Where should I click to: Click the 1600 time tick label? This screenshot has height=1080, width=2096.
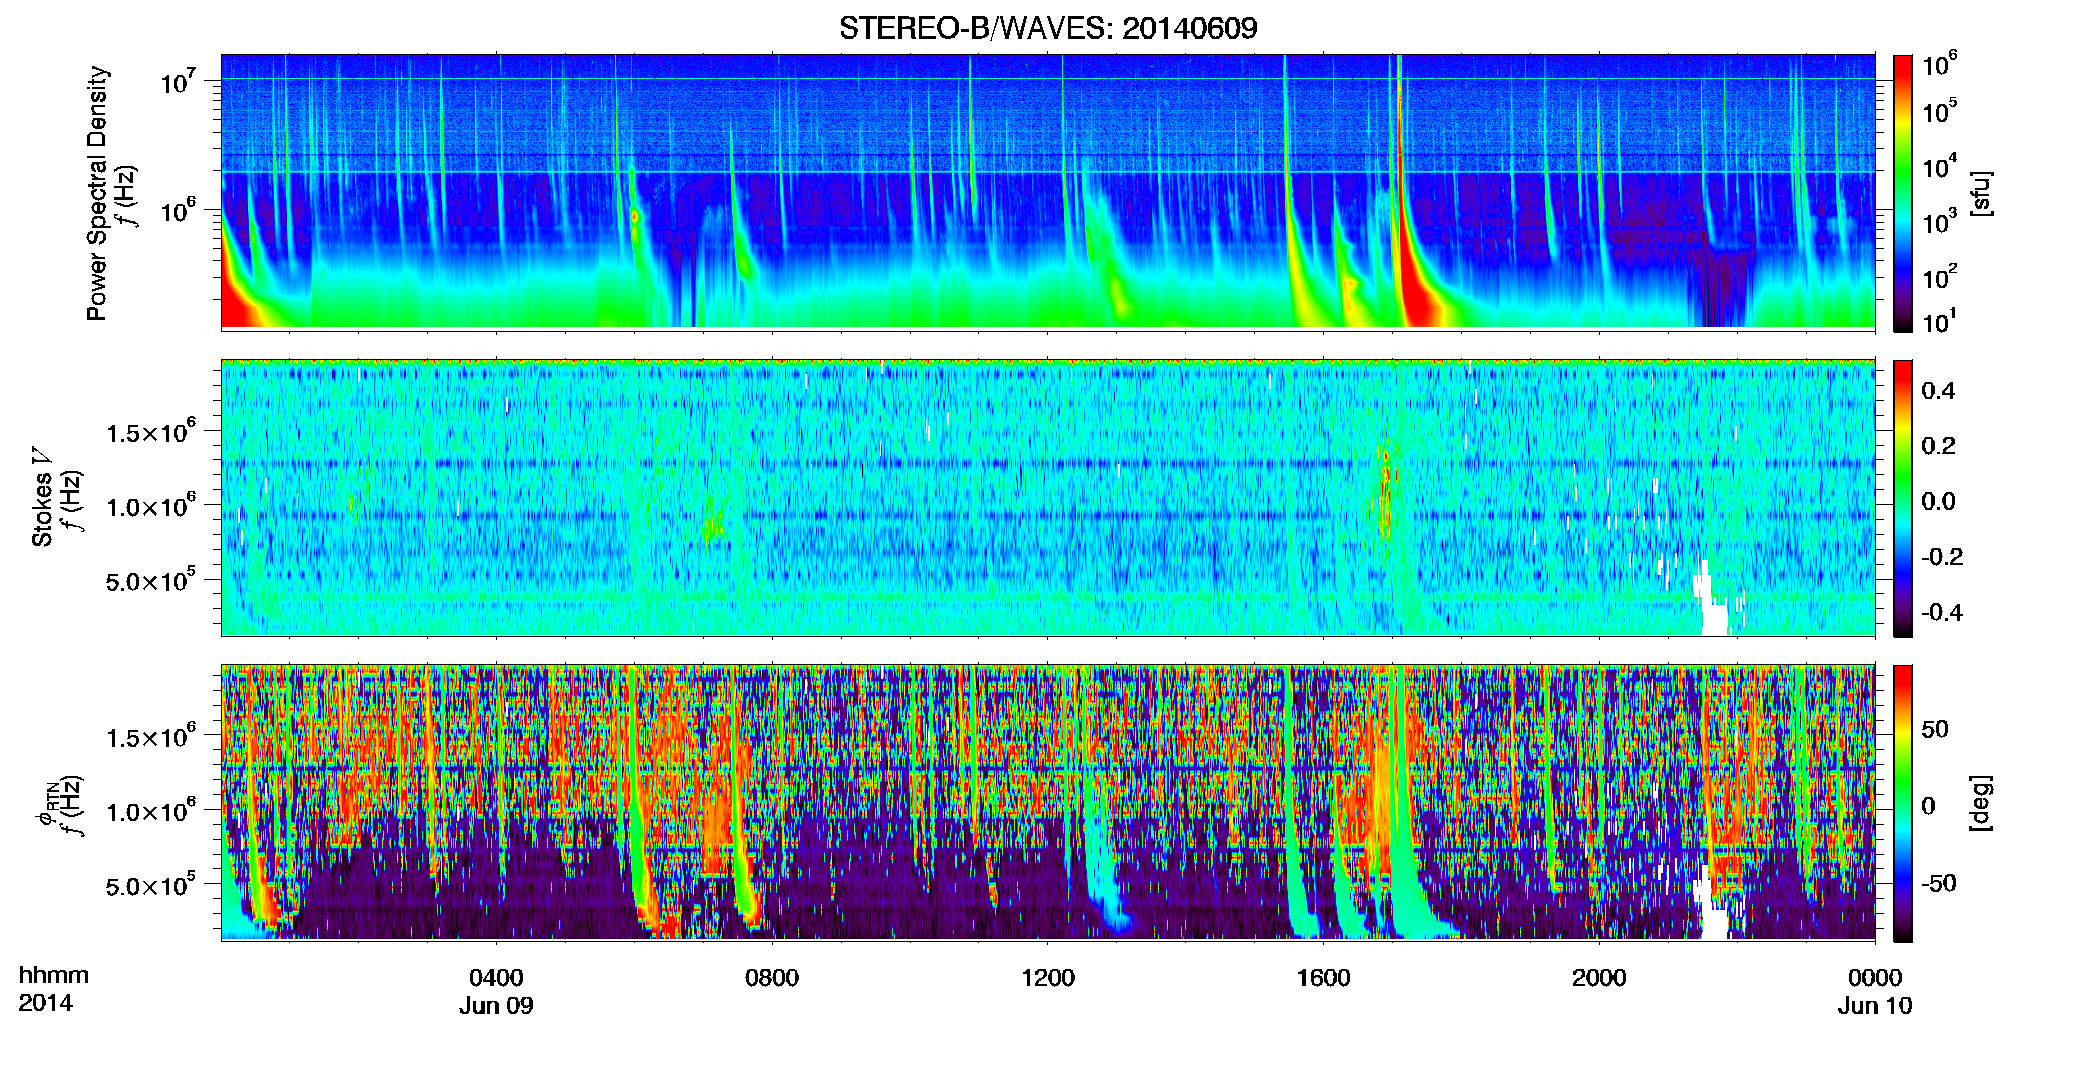[1324, 978]
